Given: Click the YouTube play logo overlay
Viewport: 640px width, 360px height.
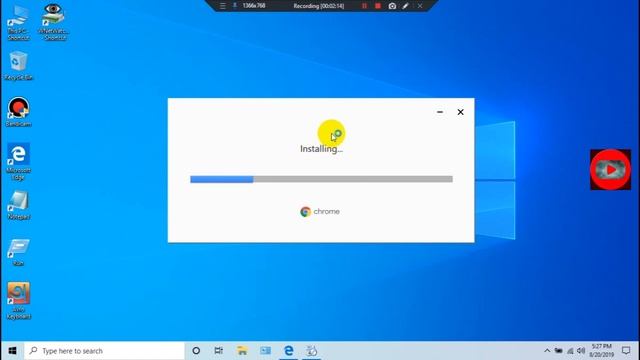Looking at the screenshot, I should point(611,169).
